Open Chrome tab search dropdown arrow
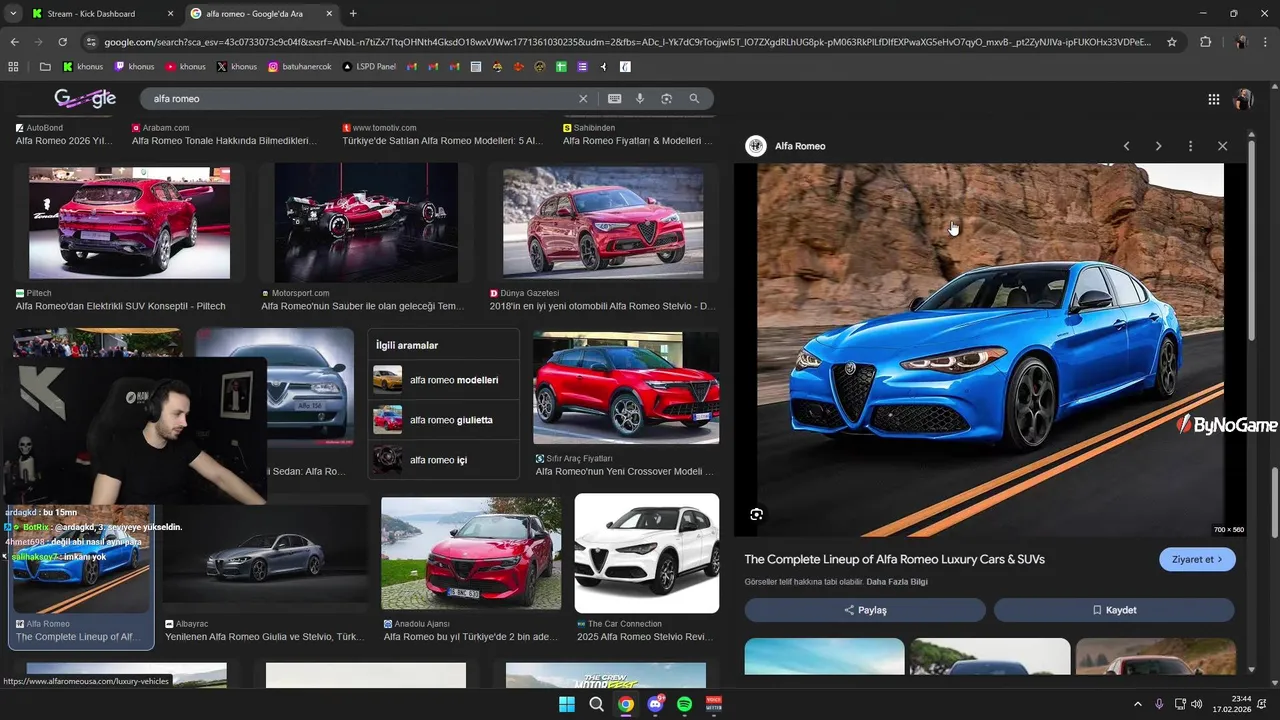The image size is (1280, 720). (x=12, y=13)
